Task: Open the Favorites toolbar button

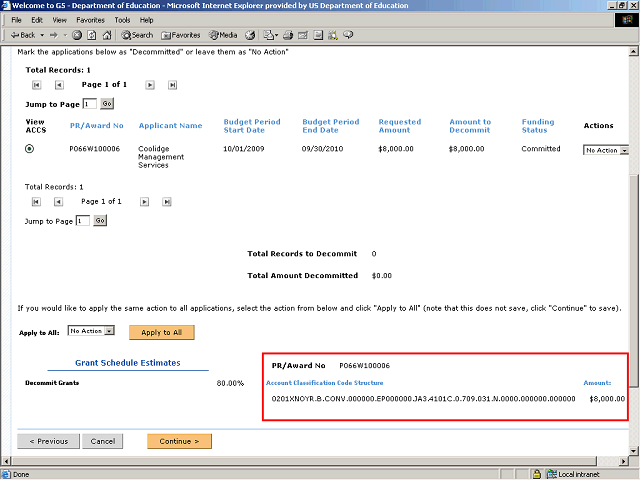Action: tap(179, 35)
